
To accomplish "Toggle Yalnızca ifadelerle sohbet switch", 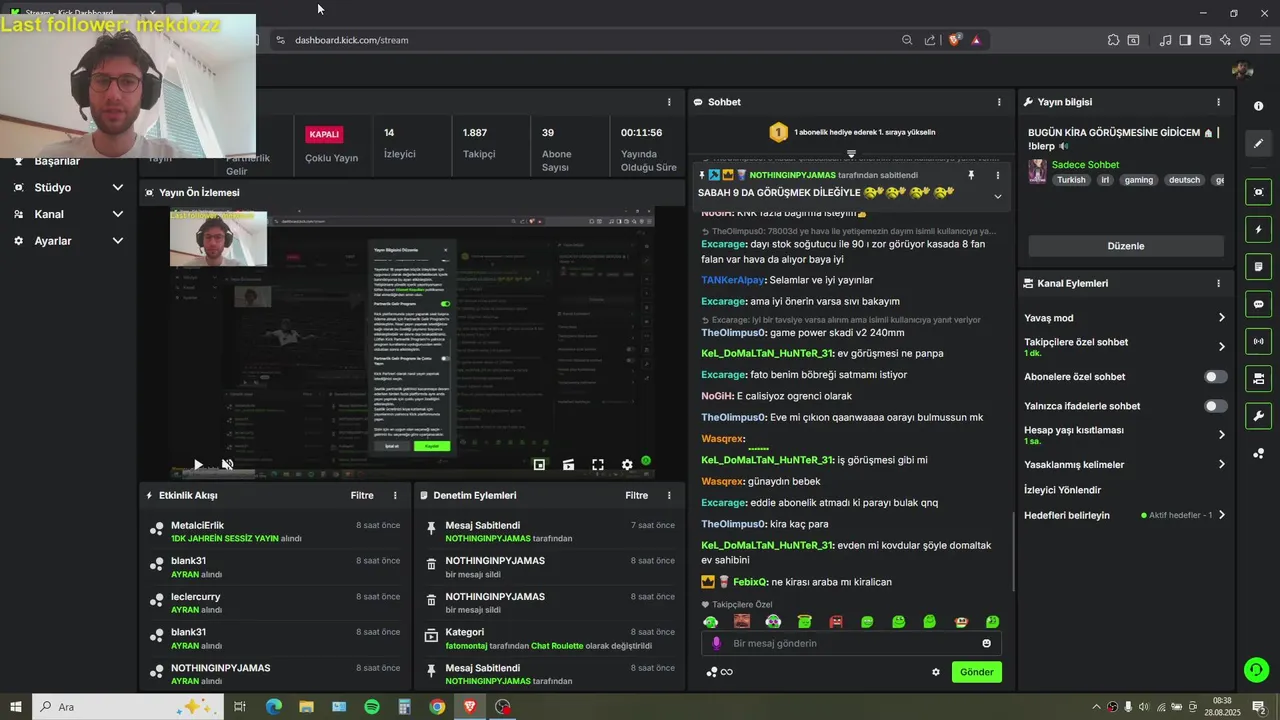I will (1216, 406).
